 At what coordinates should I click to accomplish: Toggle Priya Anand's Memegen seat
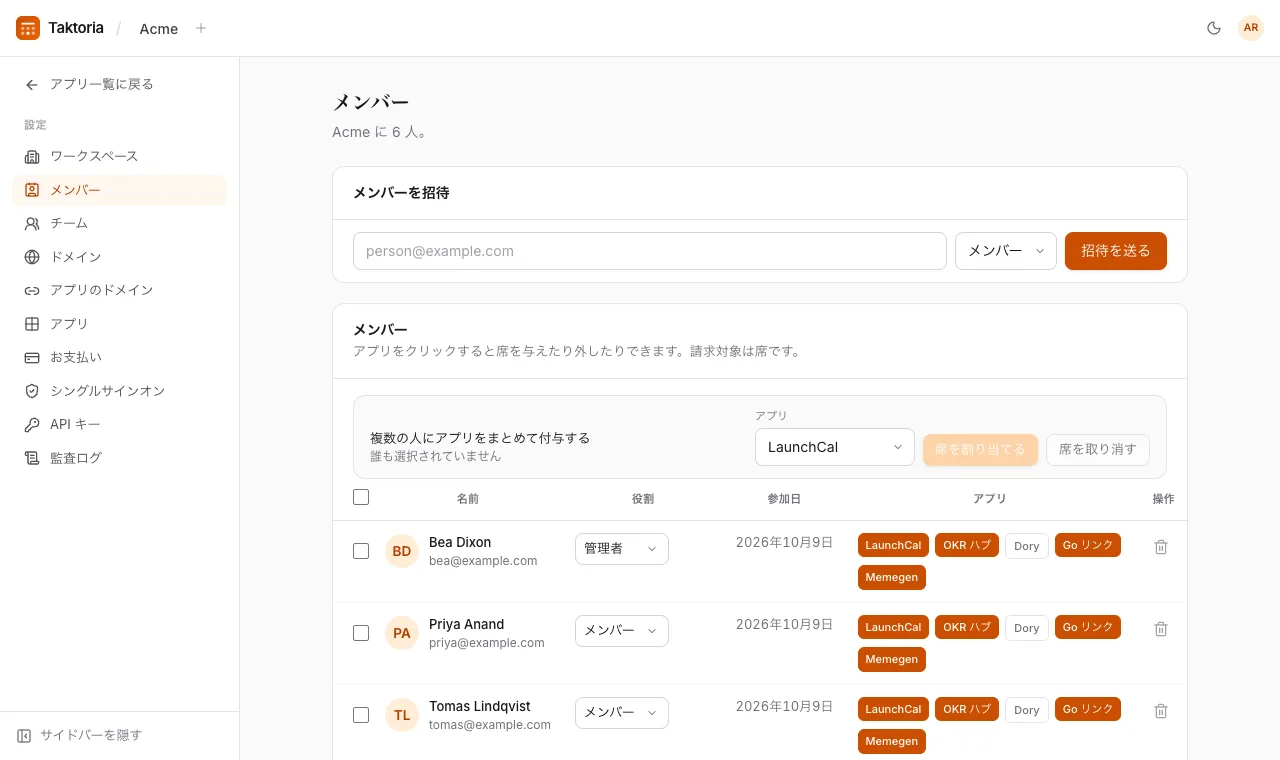coord(892,659)
